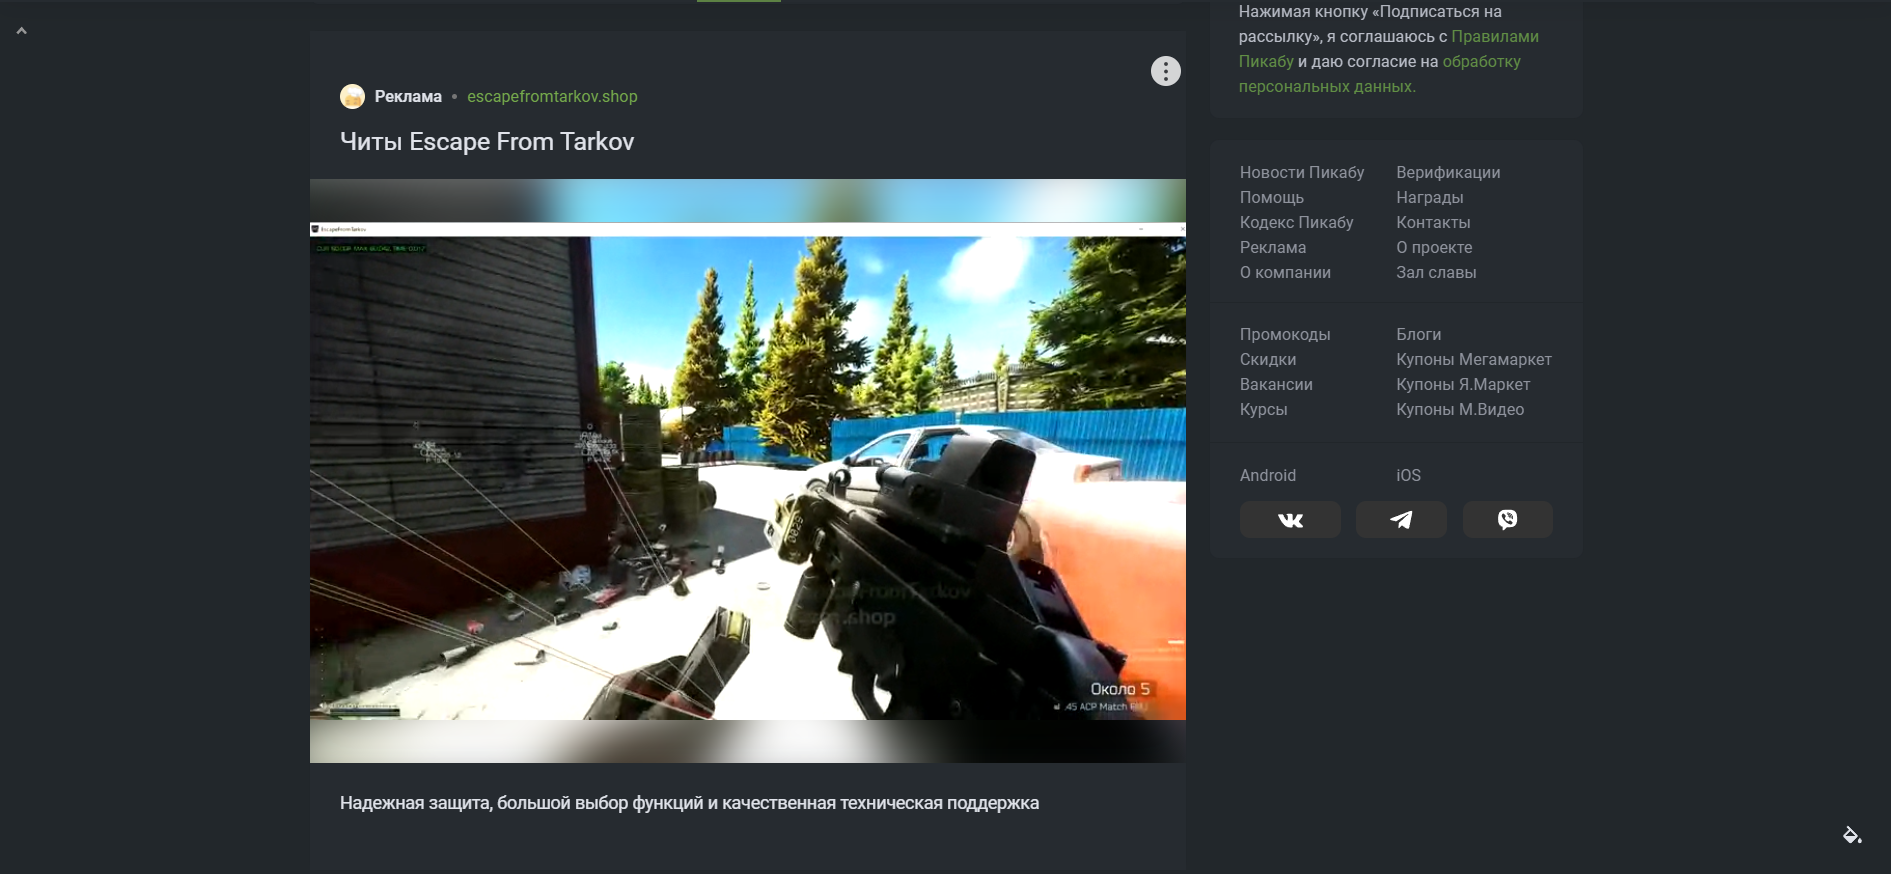Open "Кодекс Пикабу" link
Viewport: 1891px width, 874px height.
click(1297, 223)
